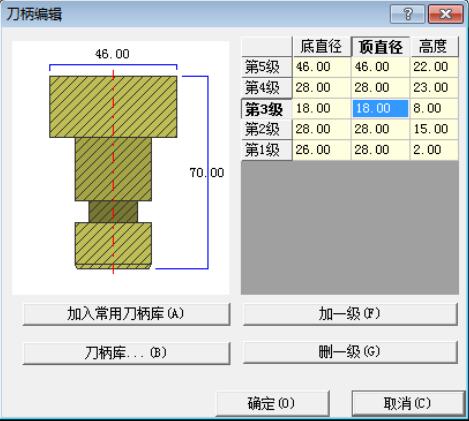This screenshot has height=421, width=469.
Task: Edit 第4级 height cell 23.00
Action: [434, 88]
